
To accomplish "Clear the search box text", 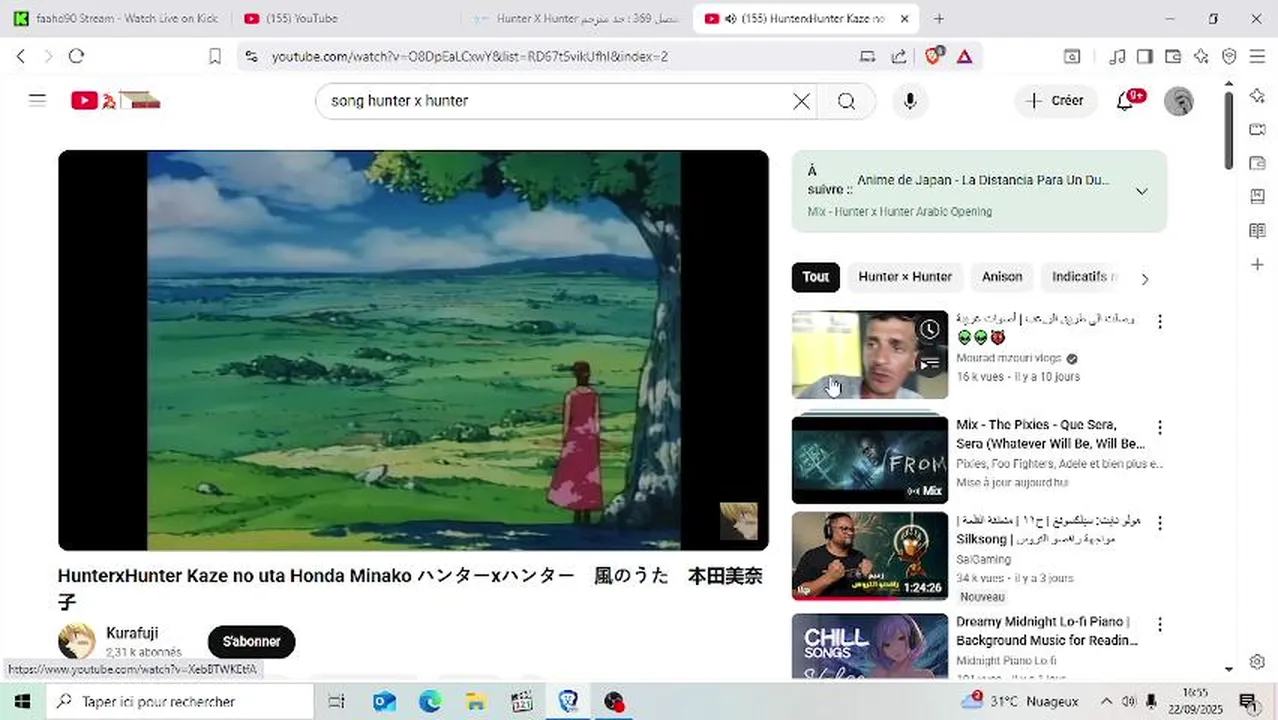I will pos(801,101).
